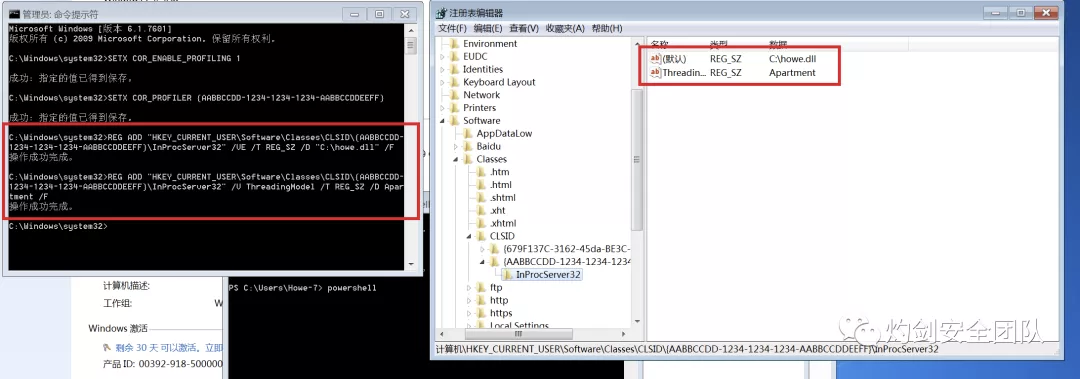This screenshot has height=379, width=1080.
Task: Open the Registry Editor title bar icon
Action: point(443,12)
